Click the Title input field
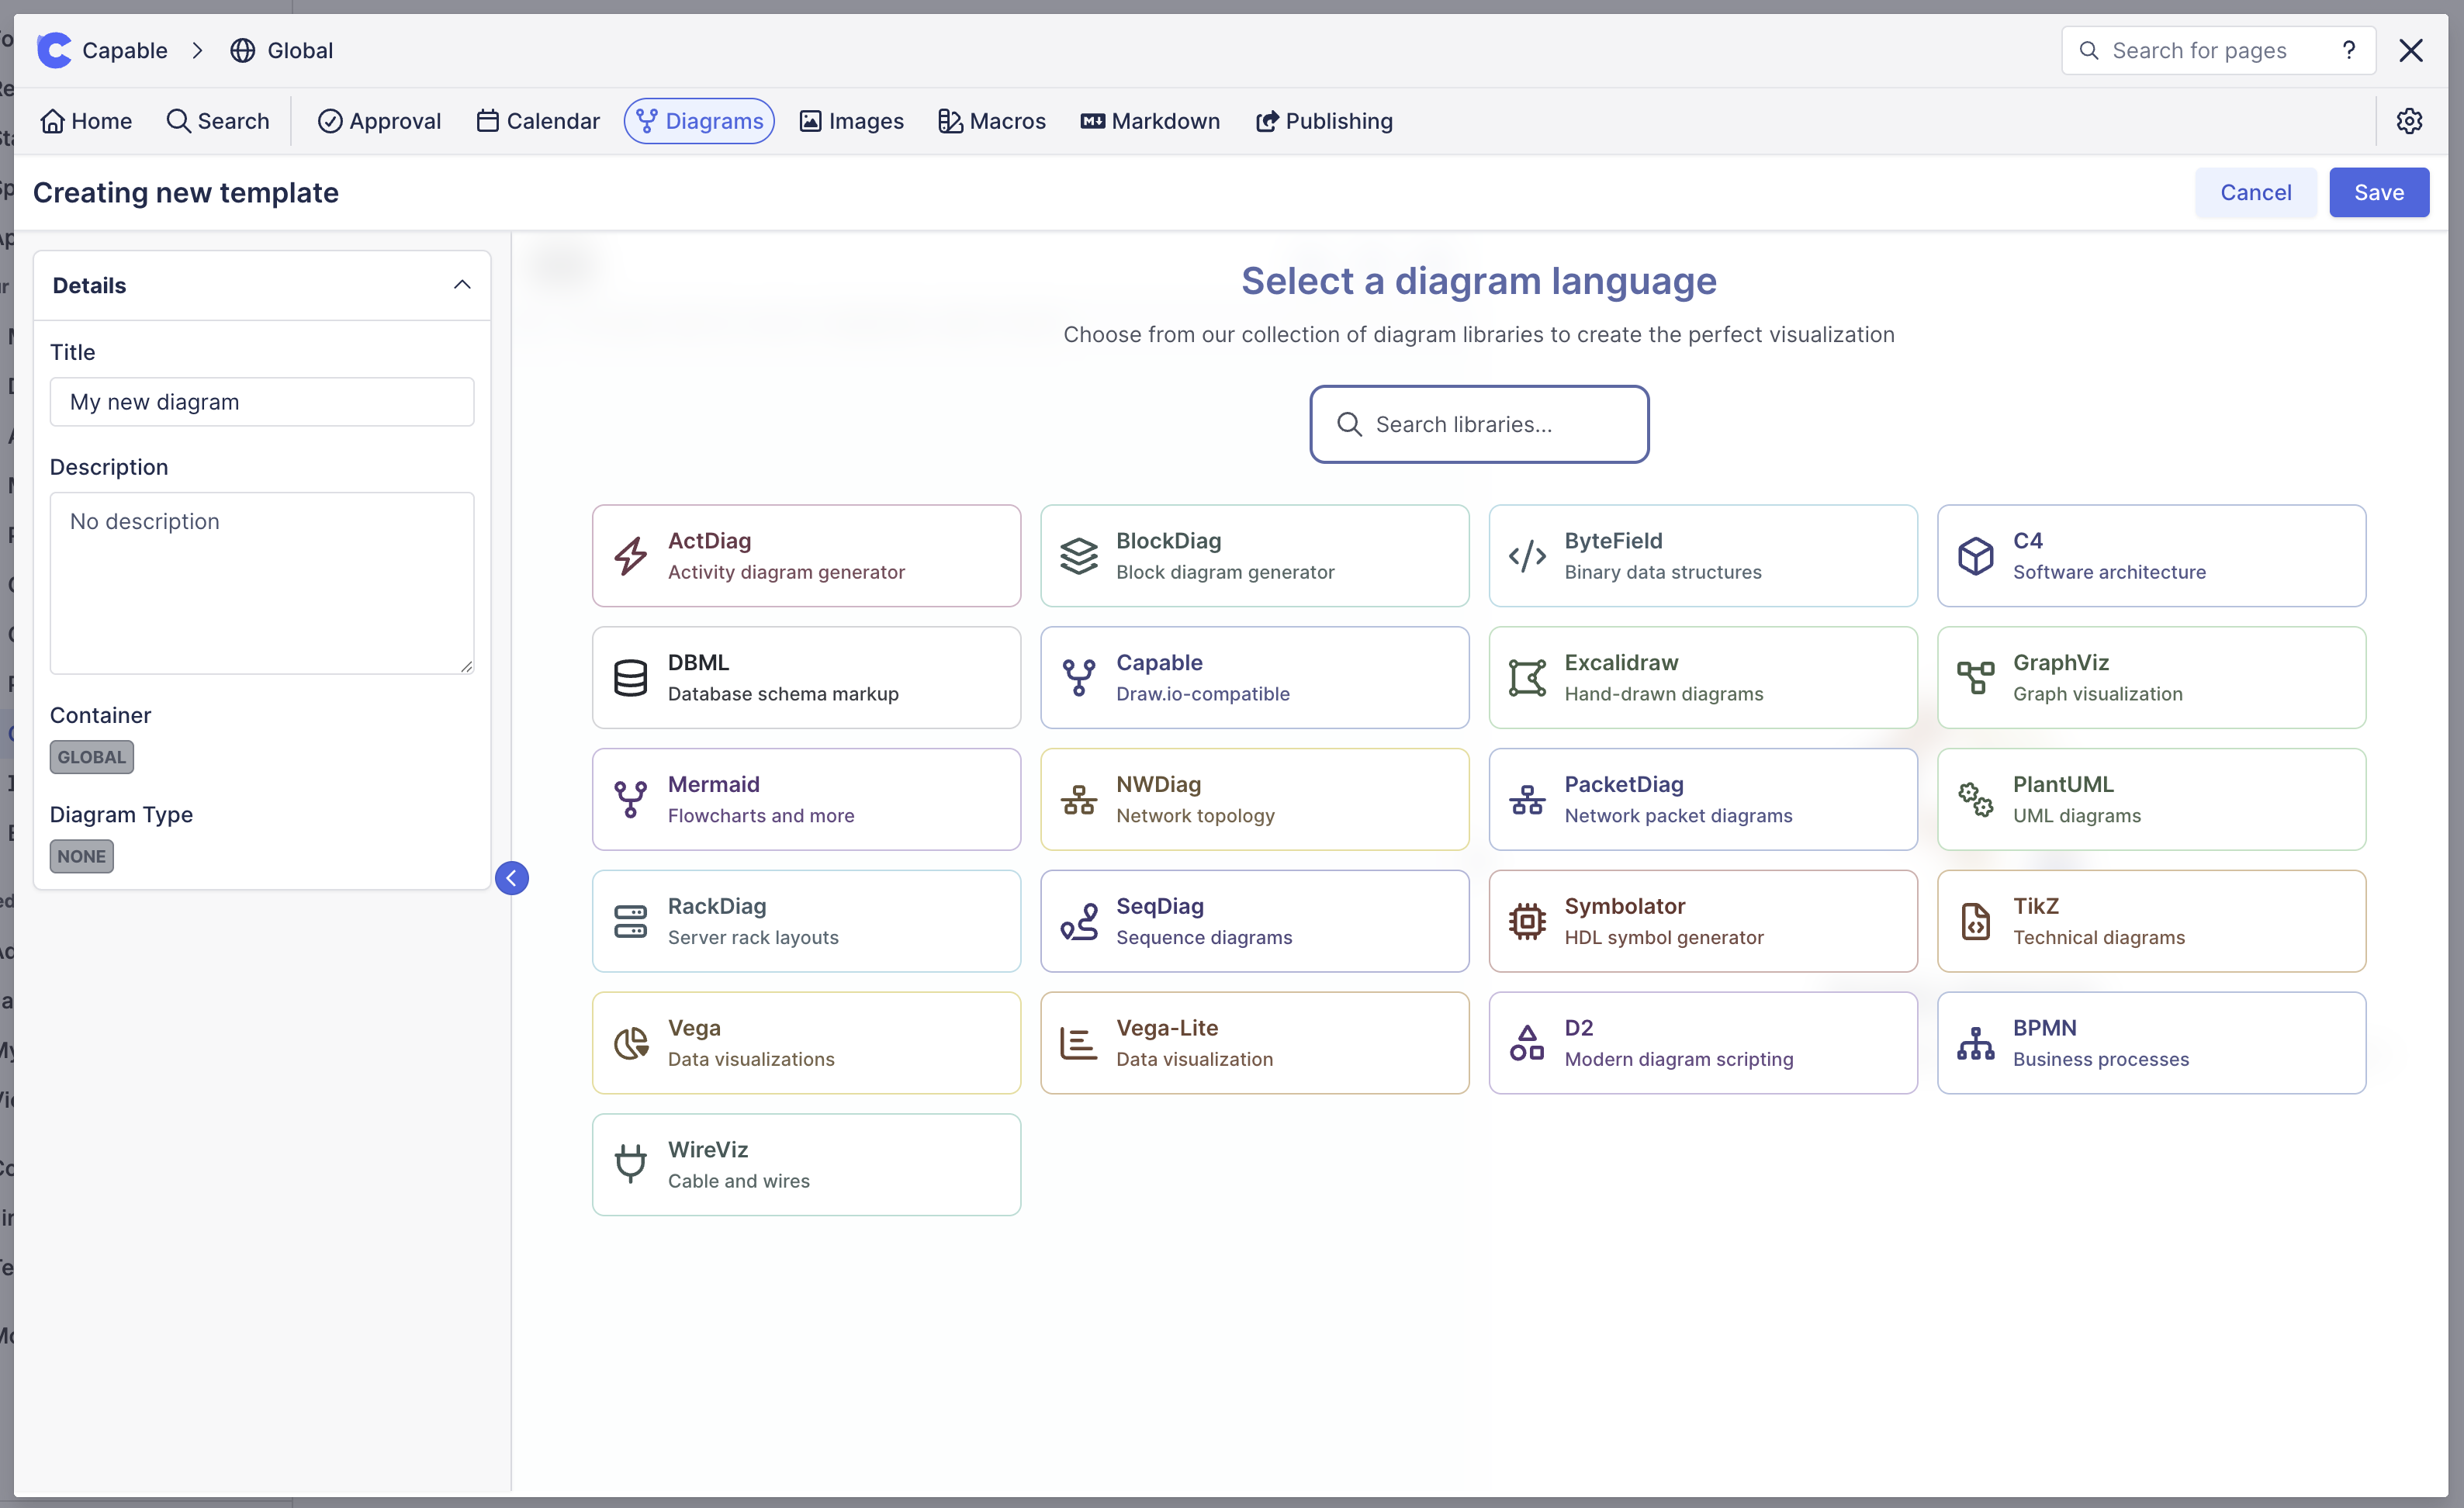The width and height of the screenshot is (2464, 1508). 262,402
